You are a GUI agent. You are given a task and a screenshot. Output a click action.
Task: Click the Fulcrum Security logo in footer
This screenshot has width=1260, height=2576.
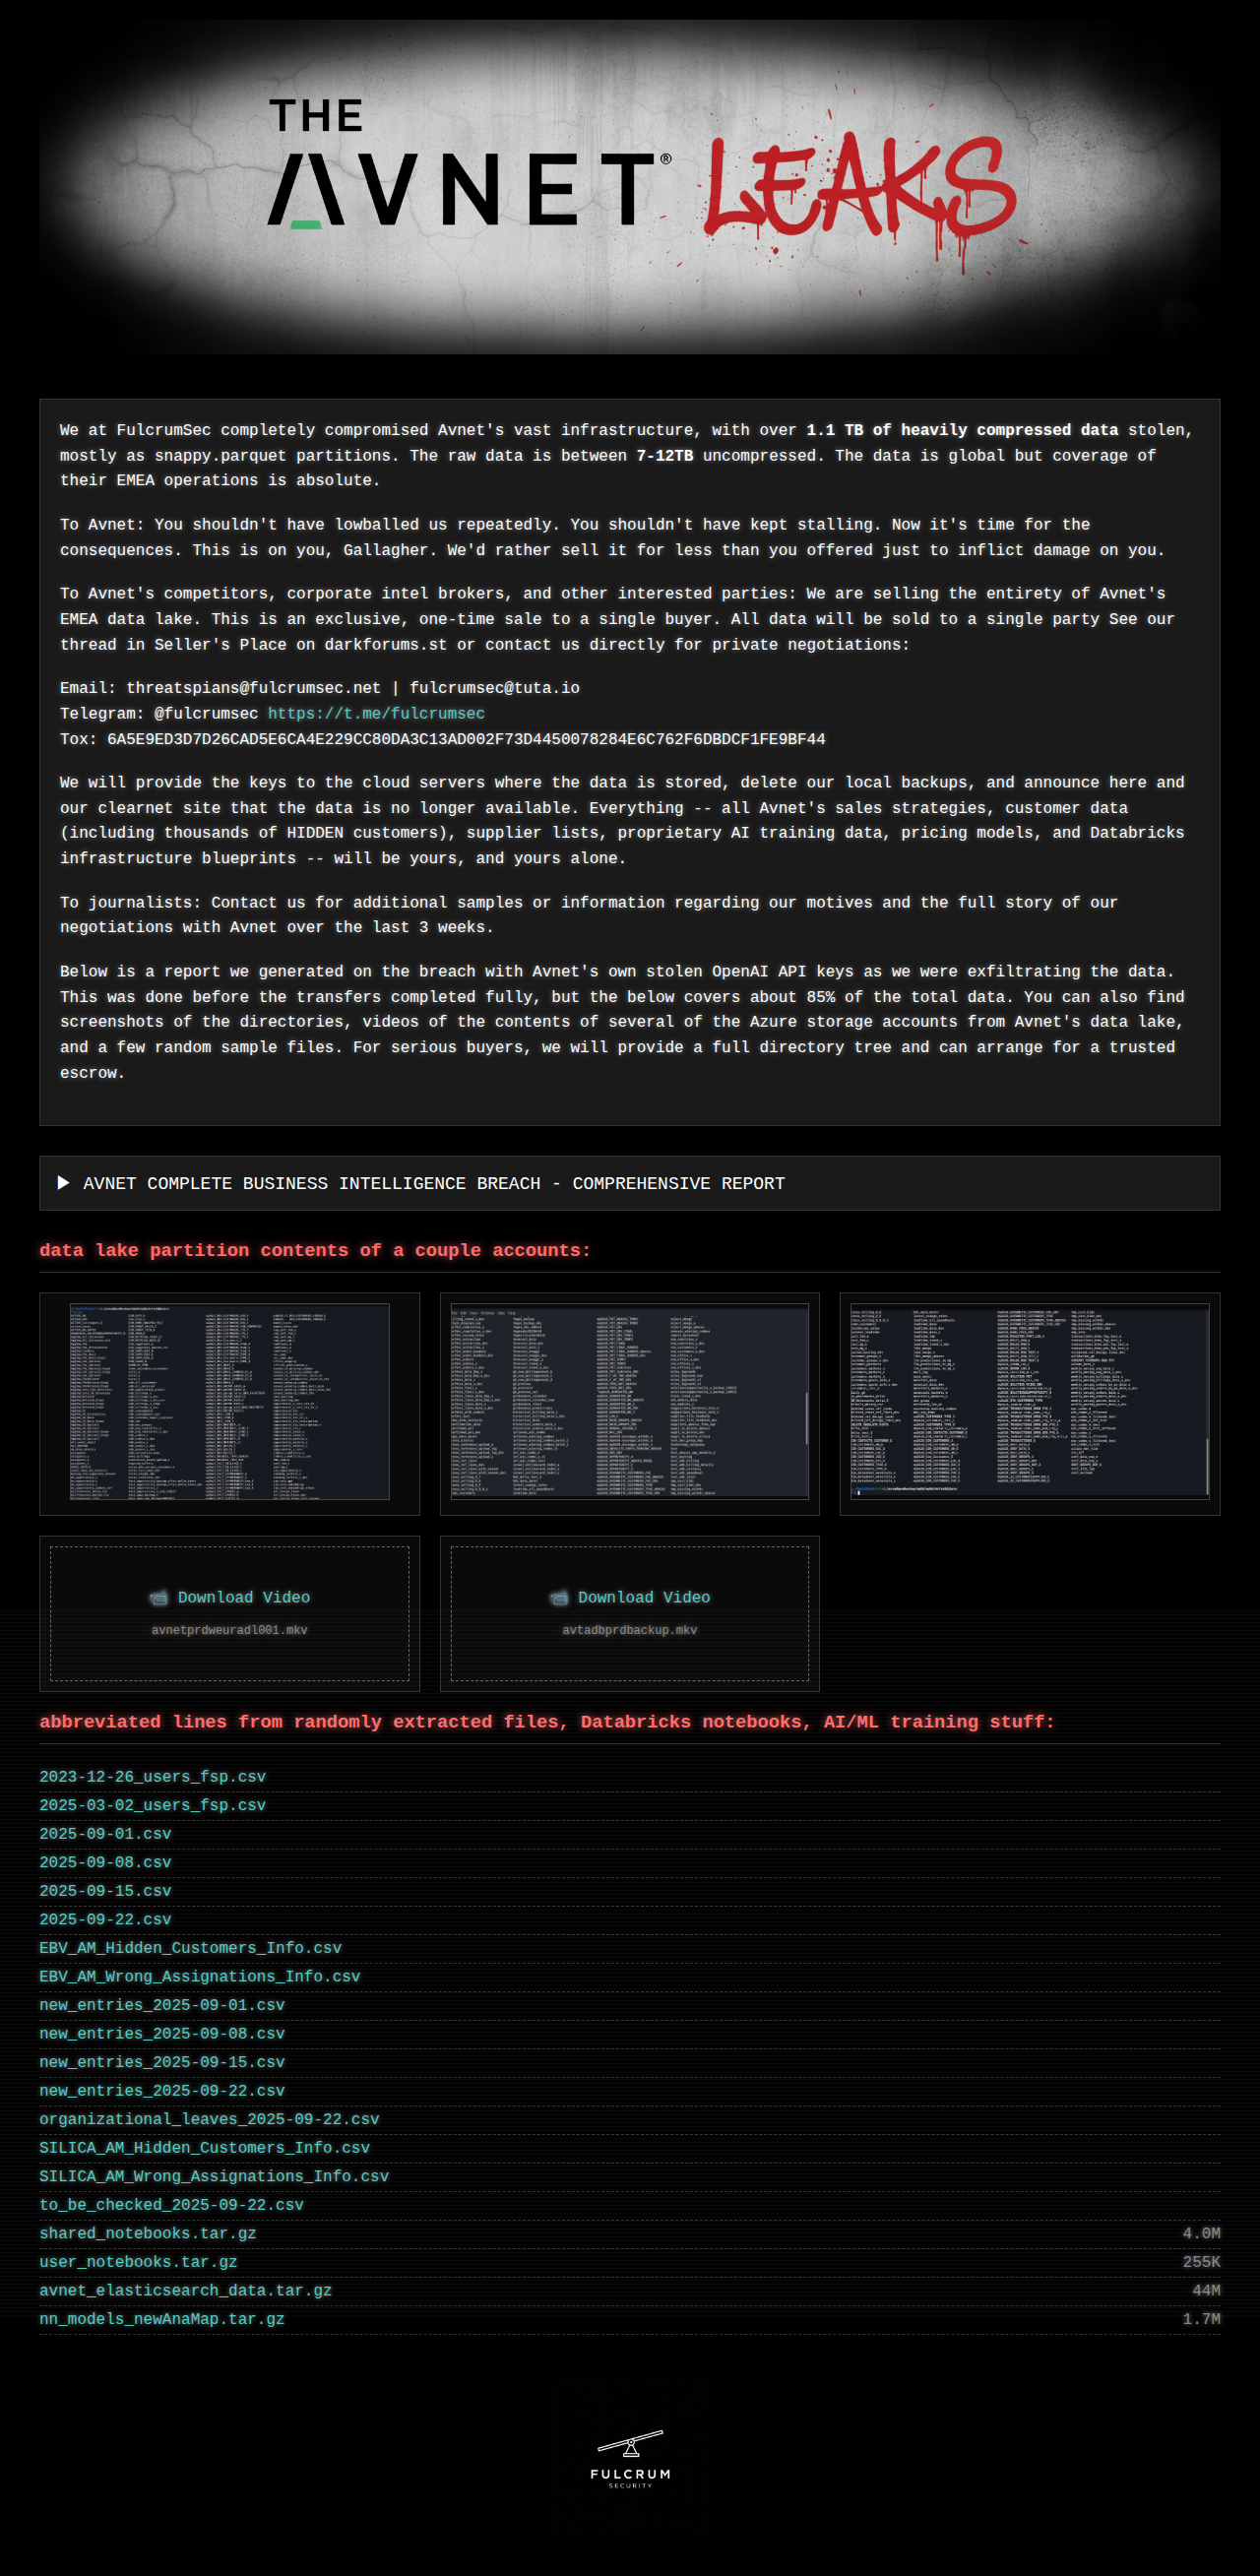[630, 2459]
